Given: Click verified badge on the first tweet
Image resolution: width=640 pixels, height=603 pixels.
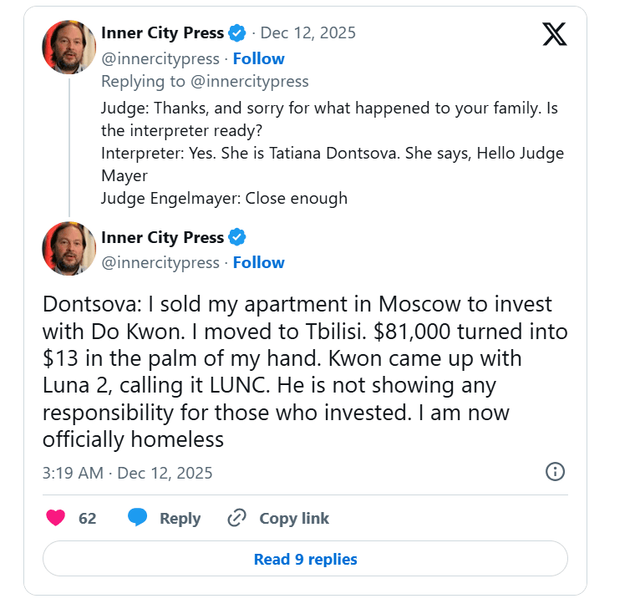Looking at the screenshot, I should [x=238, y=33].
